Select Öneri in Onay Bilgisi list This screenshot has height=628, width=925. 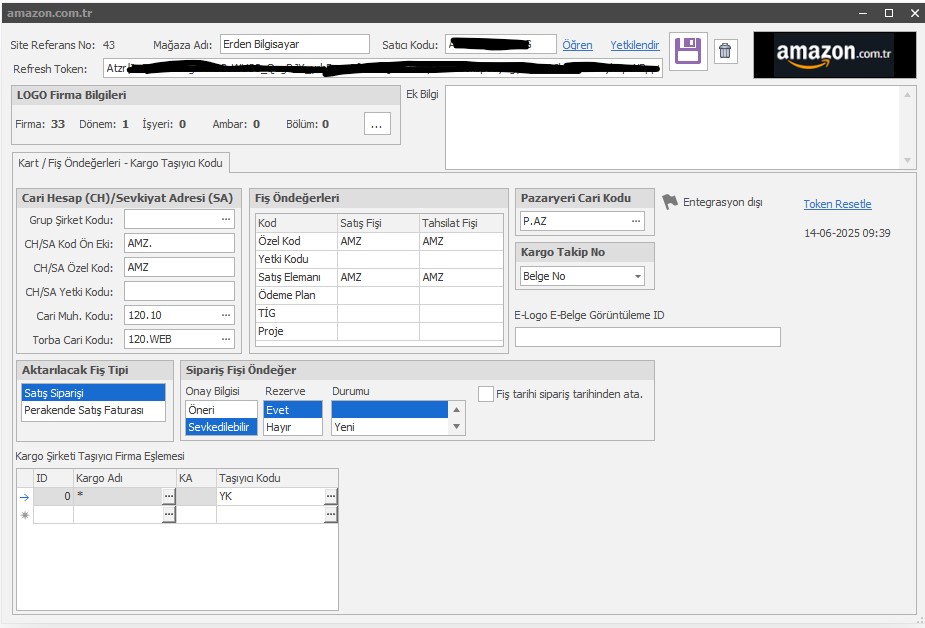(x=221, y=410)
